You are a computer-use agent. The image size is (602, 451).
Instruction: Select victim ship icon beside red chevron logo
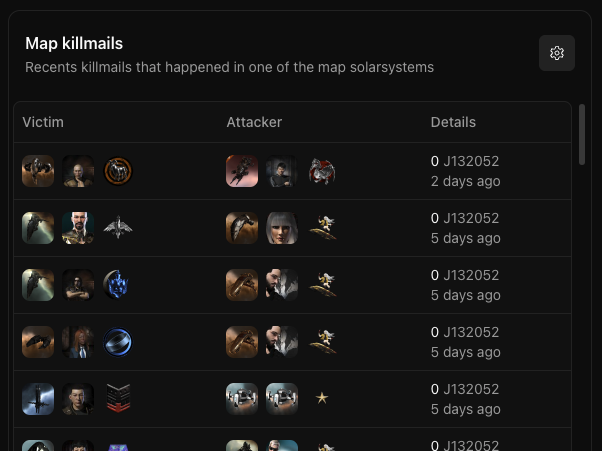tap(38, 399)
